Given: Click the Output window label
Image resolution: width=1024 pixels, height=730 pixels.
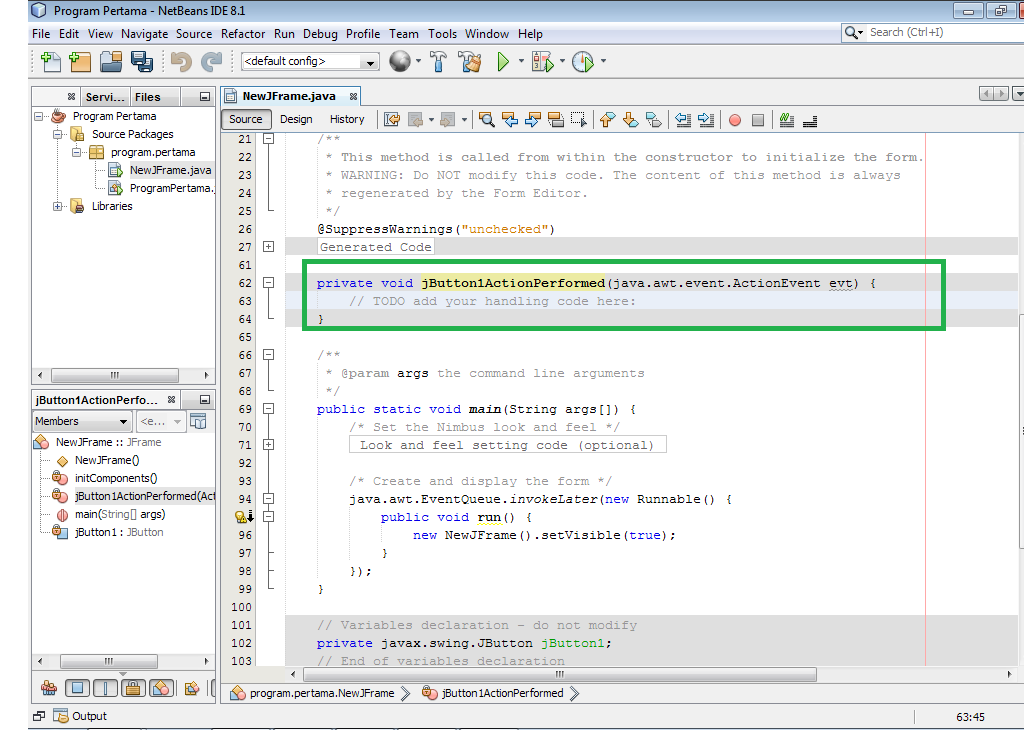Looking at the screenshot, I should (x=88, y=716).
